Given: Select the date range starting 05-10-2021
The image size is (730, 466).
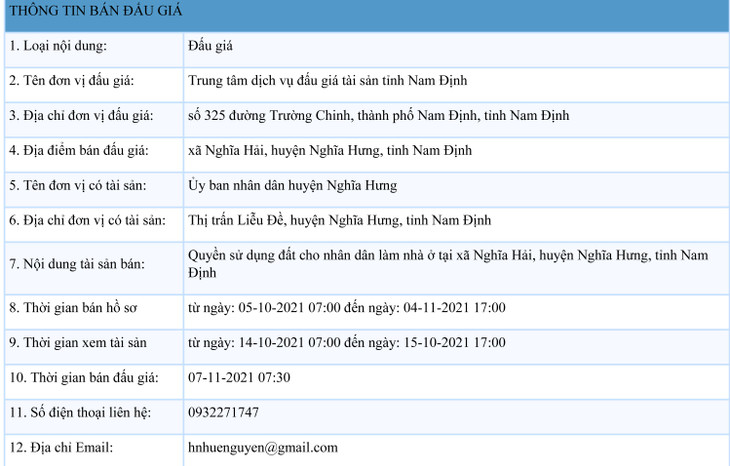Looking at the screenshot, I should click(x=346, y=308).
